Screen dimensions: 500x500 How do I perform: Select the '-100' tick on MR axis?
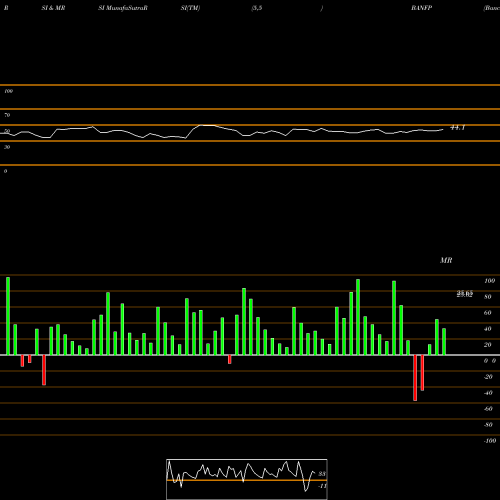[490, 441]
